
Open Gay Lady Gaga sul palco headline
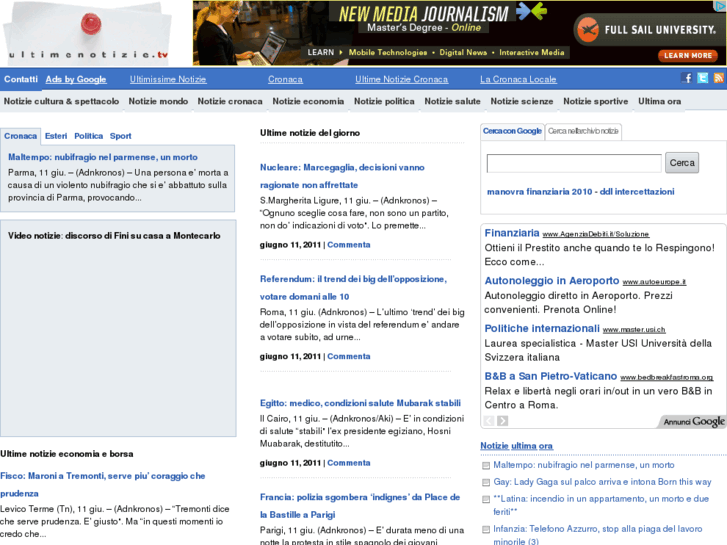602,482
